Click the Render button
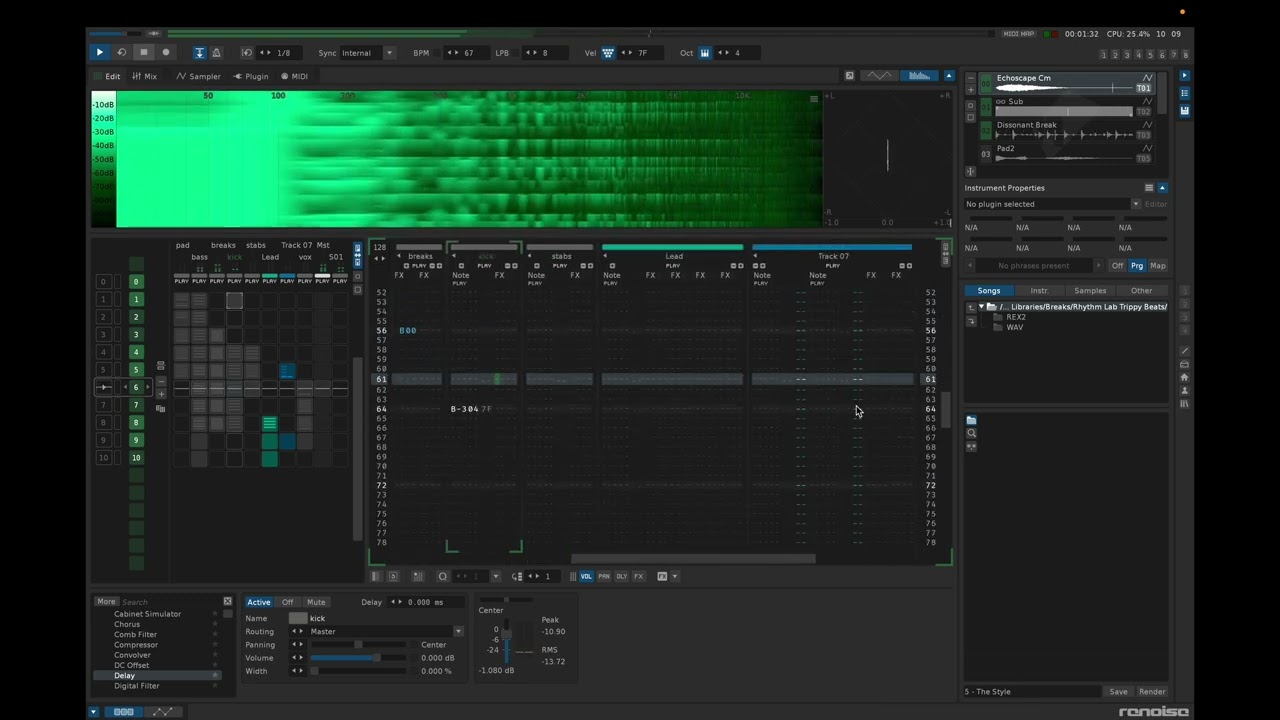Screen dimensions: 1280x720 (1151, 691)
